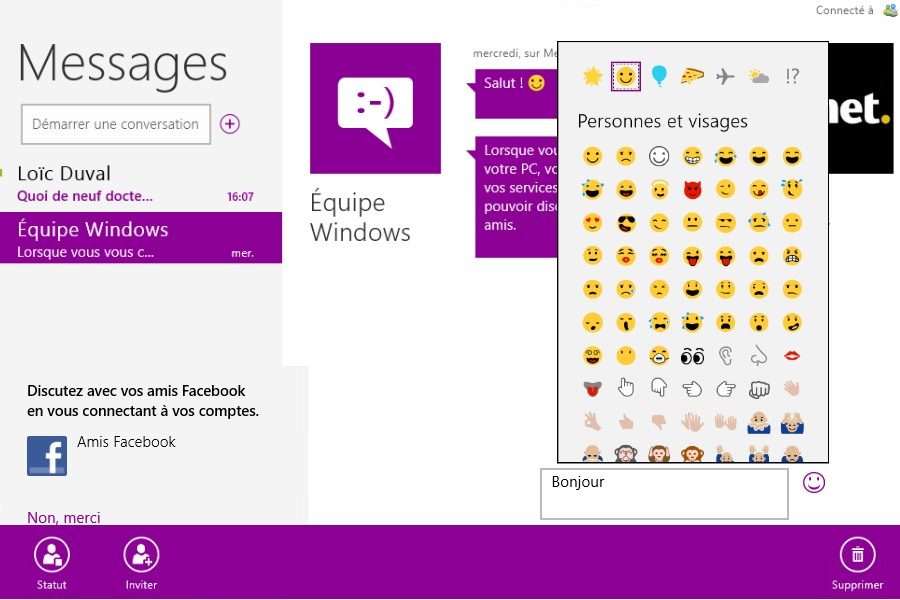
Task: Insert the thumbs up emoji
Action: coord(626,423)
